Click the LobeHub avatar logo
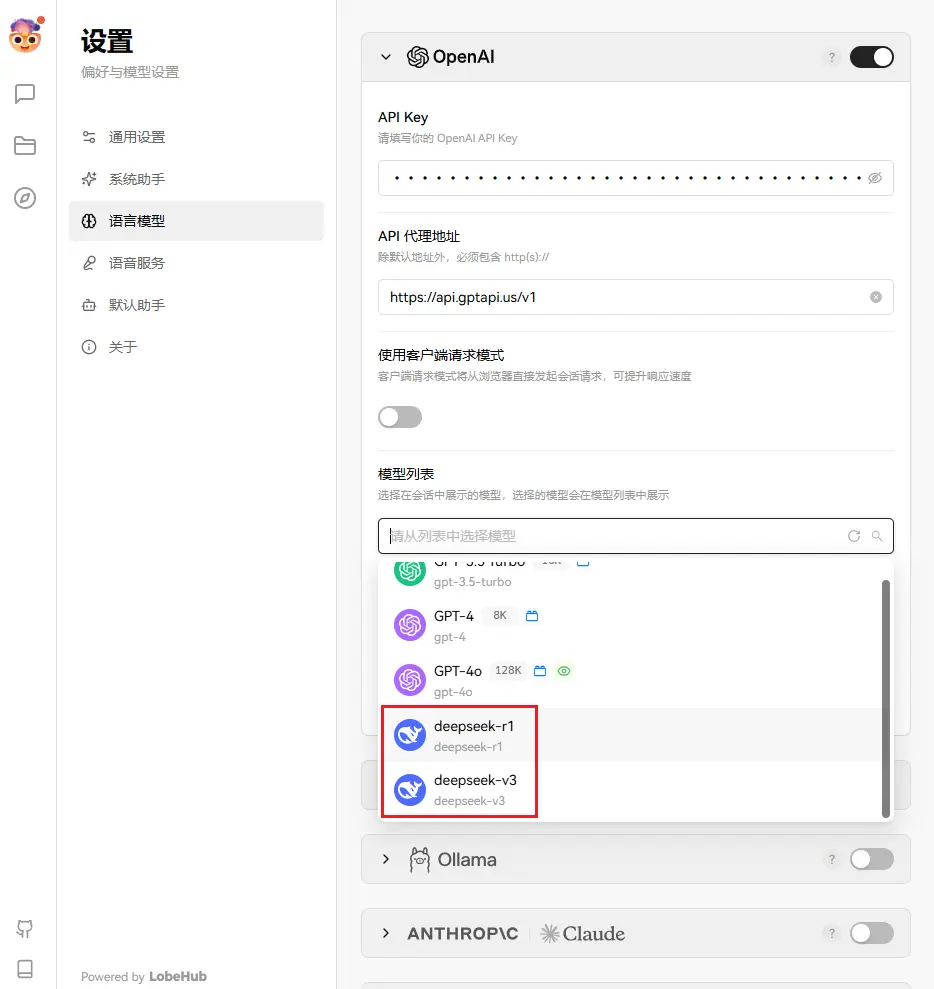Viewport: 934px width, 989px height. click(25, 37)
